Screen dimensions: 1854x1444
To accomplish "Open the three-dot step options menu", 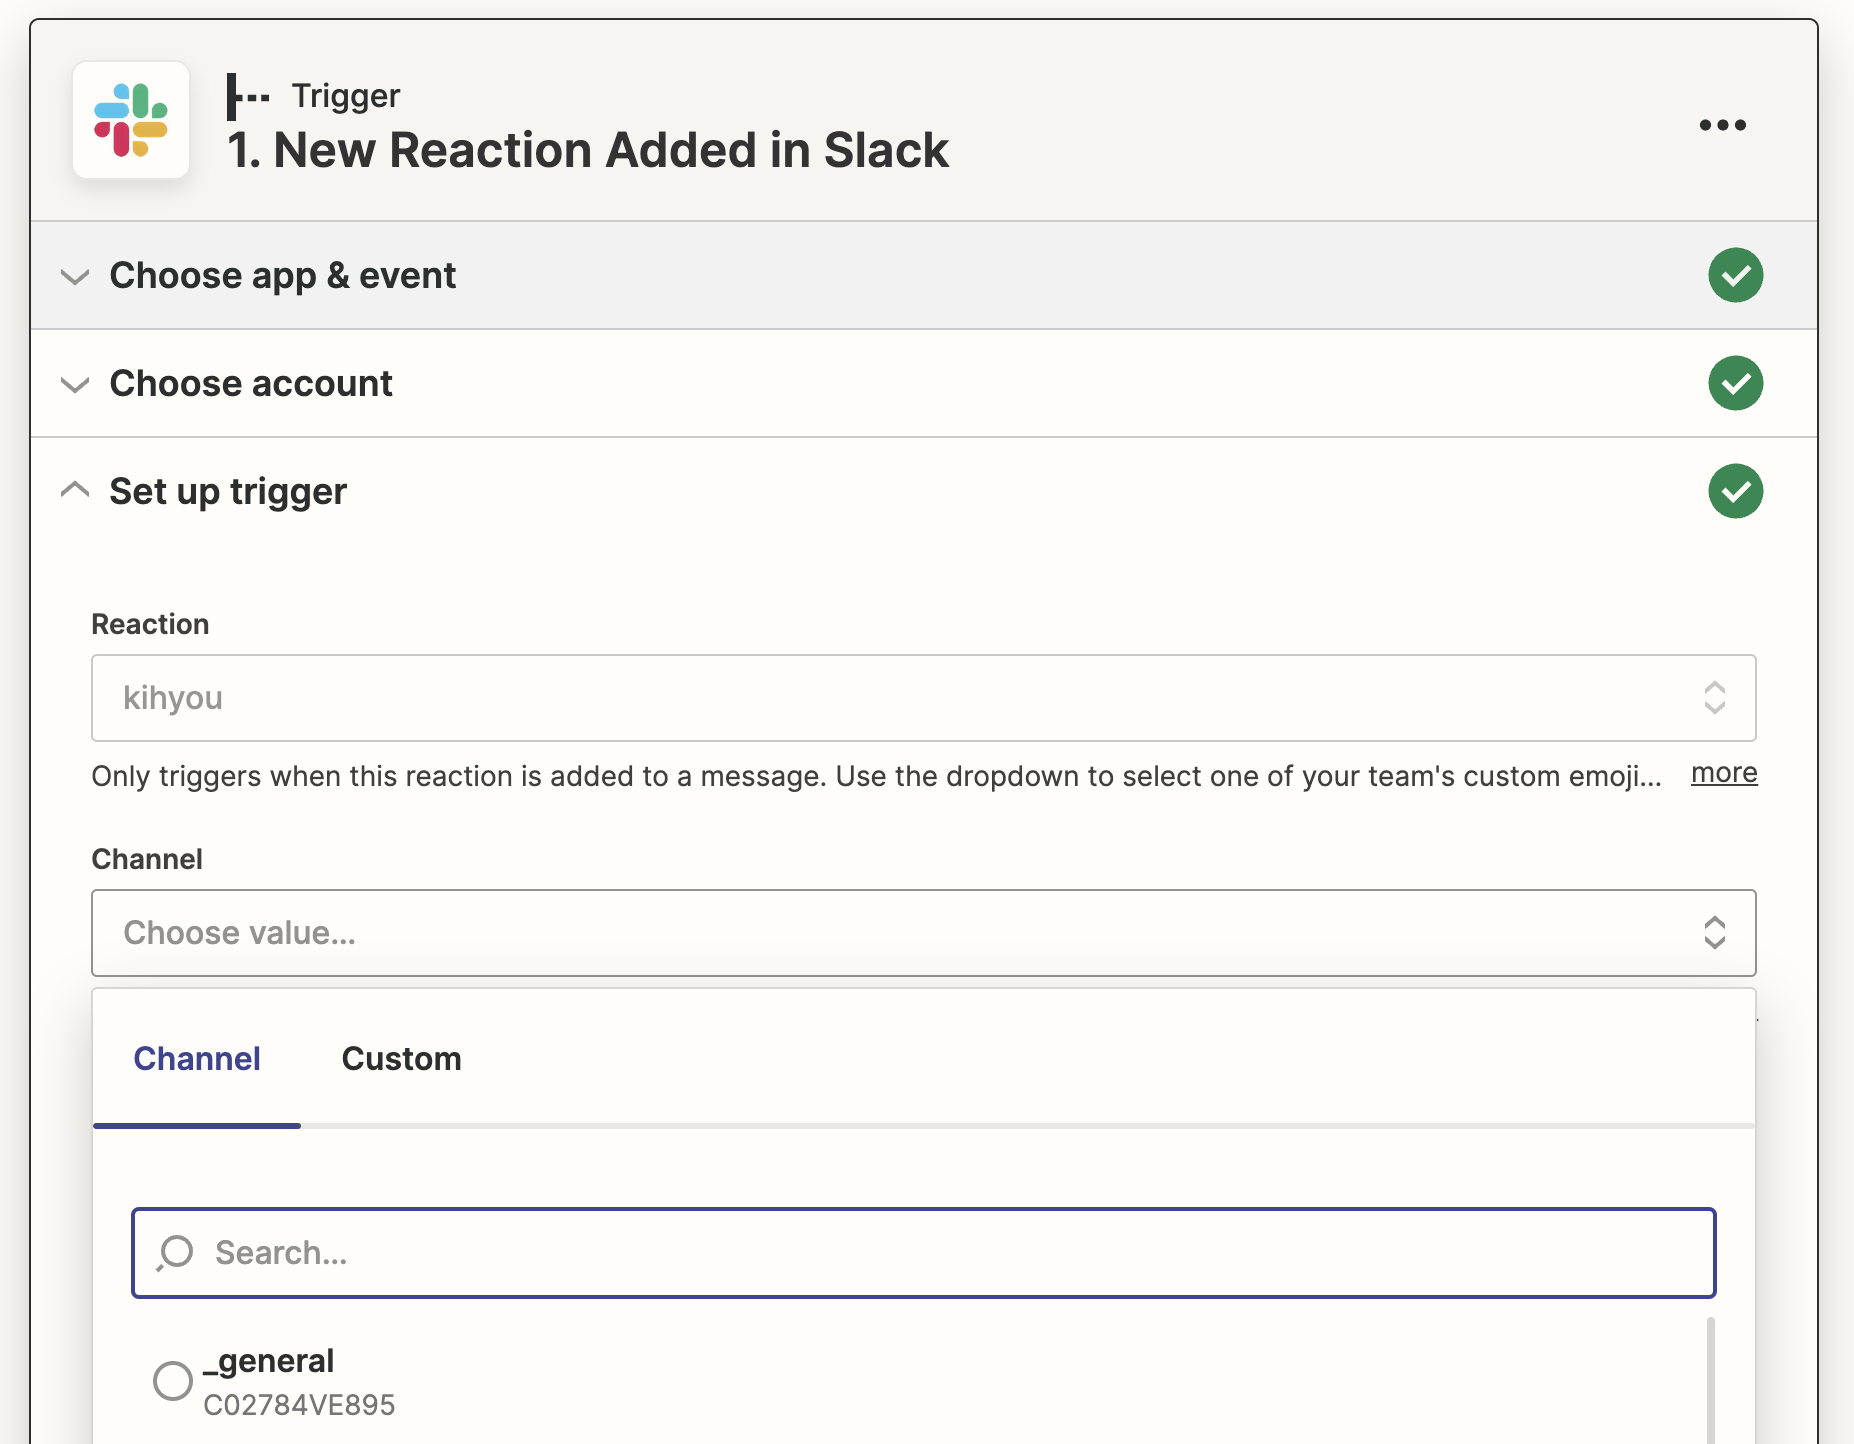I will [1722, 125].
